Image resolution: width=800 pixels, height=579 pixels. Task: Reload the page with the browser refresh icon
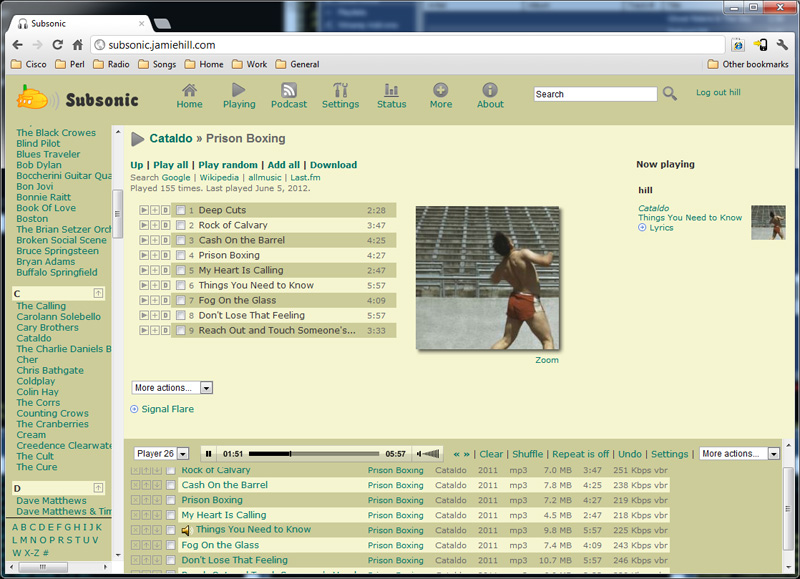58,45
